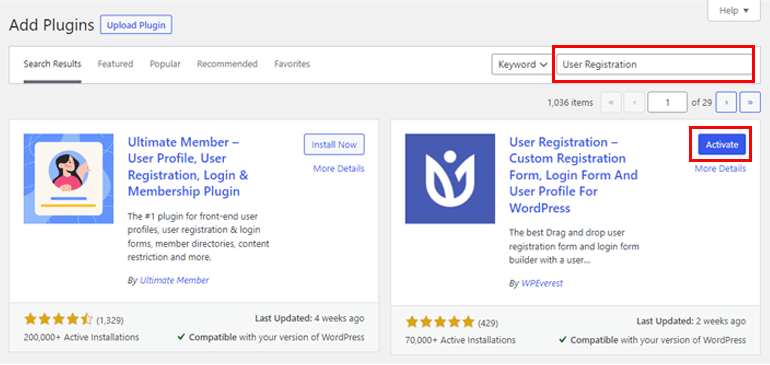Open the WPEverest author link
The height and width of the screenshot is (365, 770).
pyautogui.click(x=542, y=283)
